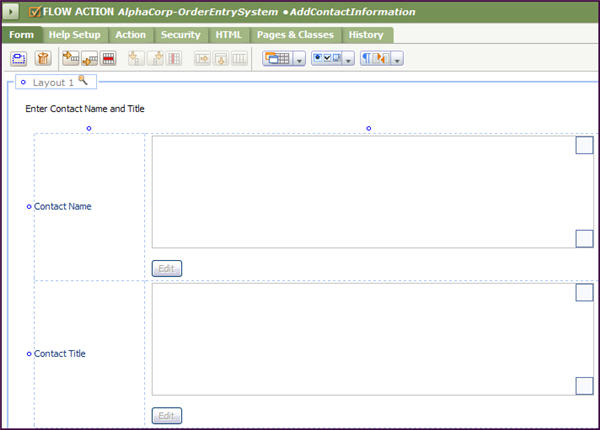Click the greyed insert column after icon
The height and width of the screenshot is (430, 600).
click(156, 59)
